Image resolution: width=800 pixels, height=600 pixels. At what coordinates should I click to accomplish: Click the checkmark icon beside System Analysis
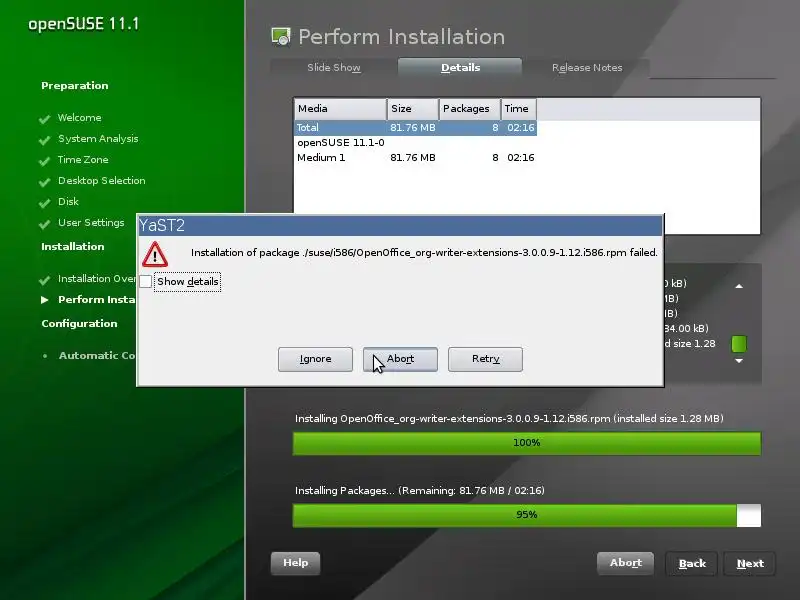tap(44, 140)
